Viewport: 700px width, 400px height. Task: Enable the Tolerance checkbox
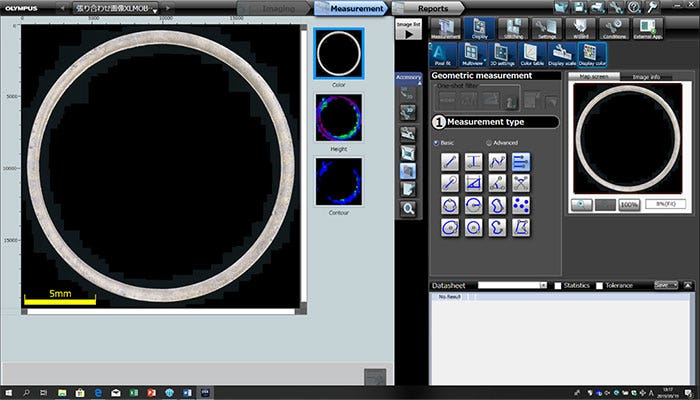(x=600, y=286)
